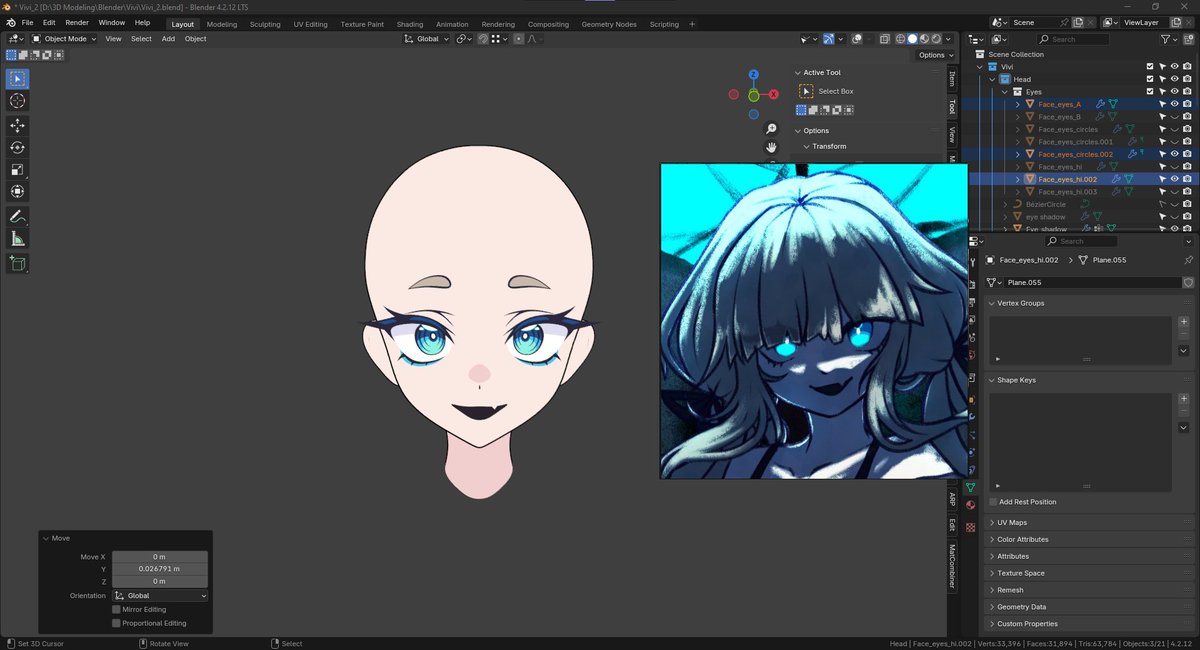Open the Render menu
1200x650 pixels.
tap(77, 22)
